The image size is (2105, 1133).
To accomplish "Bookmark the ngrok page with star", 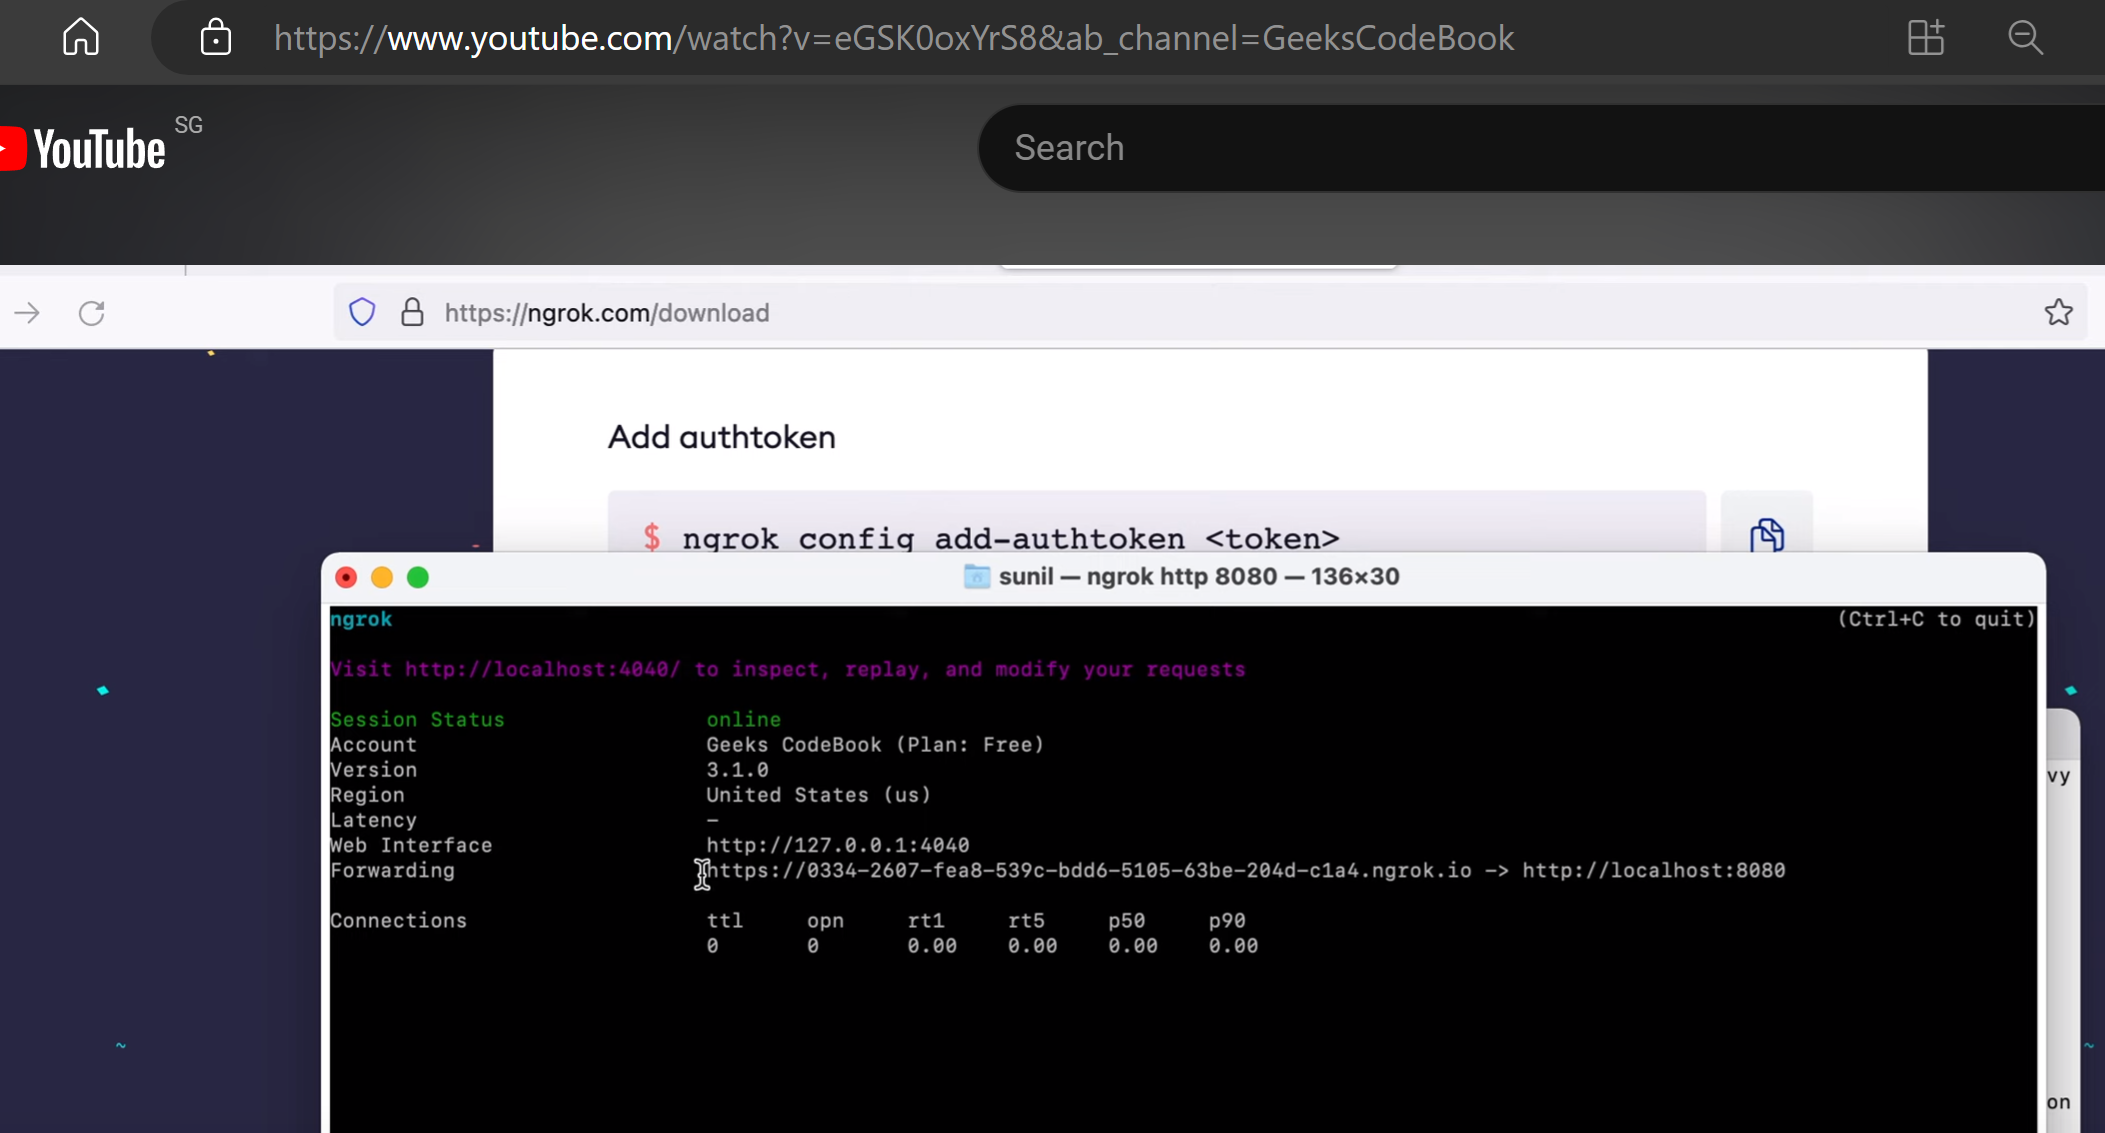I will (2058, 312).
